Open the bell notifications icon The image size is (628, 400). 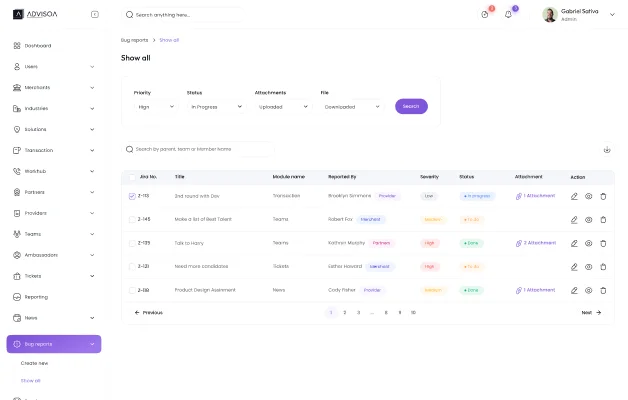point(508,15)
